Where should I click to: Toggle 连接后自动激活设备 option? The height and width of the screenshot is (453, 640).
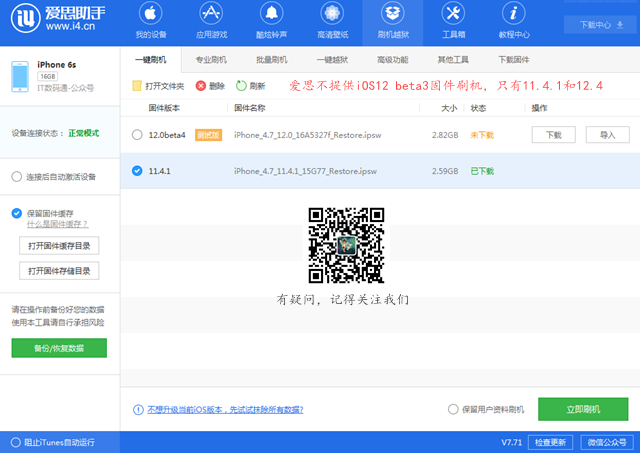pyautogui.click(x=16, y=177)
